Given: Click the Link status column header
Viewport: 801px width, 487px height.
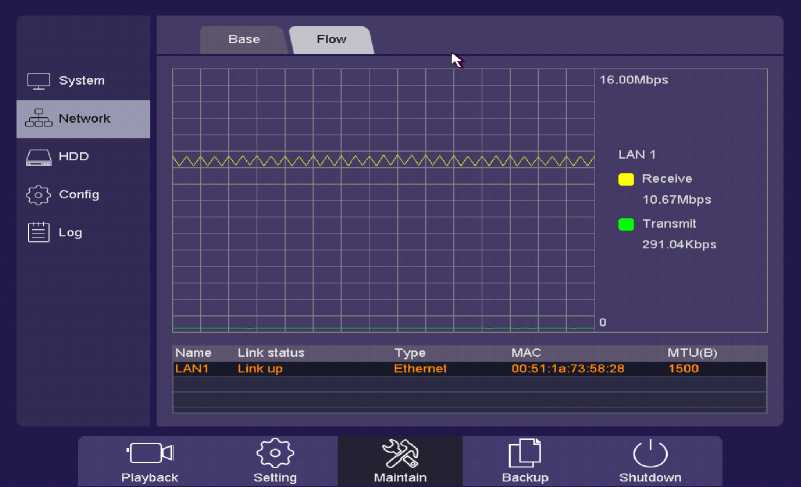Looking at the screenshot, I should [271, 353].
